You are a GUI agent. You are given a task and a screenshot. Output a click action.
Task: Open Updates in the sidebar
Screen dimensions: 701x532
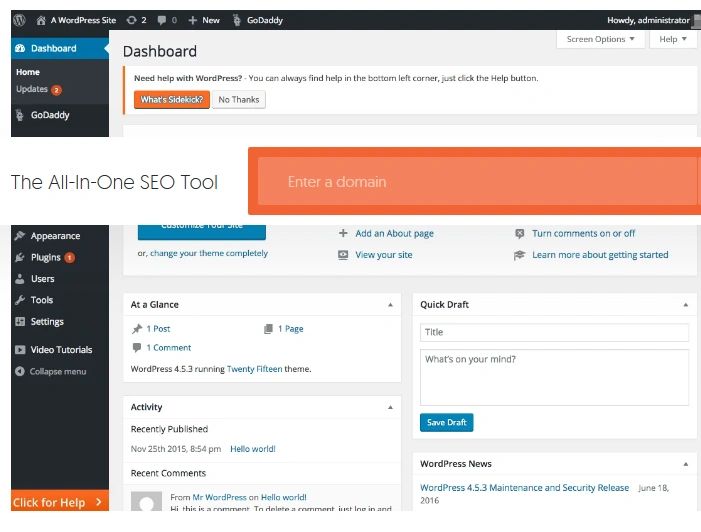38,89
